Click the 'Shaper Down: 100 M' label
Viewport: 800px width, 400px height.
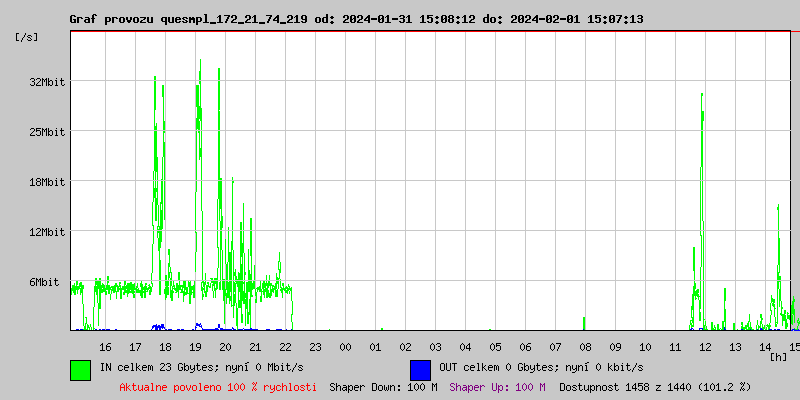point(383,387)
